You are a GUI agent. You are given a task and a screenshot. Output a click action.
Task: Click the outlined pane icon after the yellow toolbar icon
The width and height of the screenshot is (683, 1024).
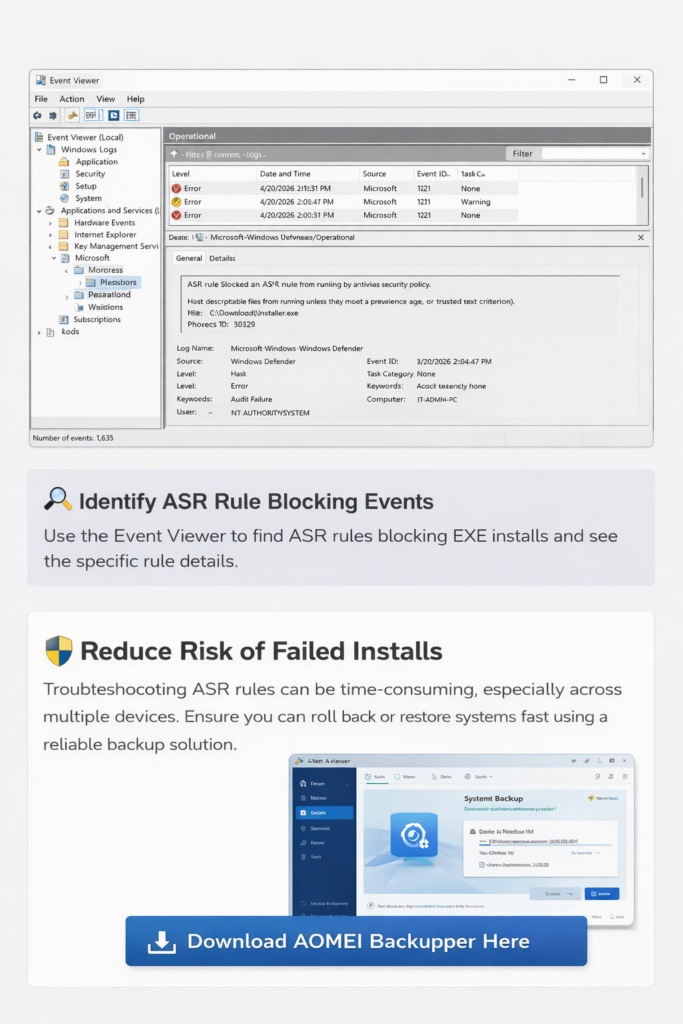click(91, 116)
